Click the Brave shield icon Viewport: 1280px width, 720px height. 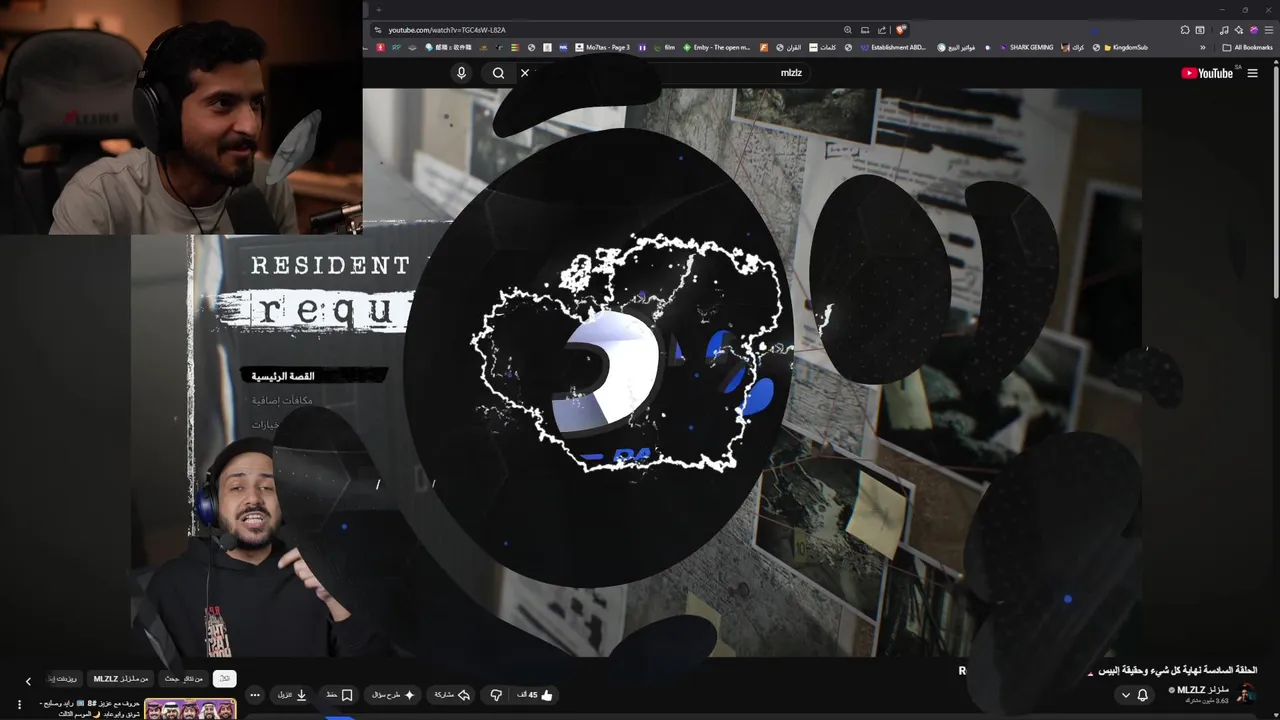(x=900, y=30)
